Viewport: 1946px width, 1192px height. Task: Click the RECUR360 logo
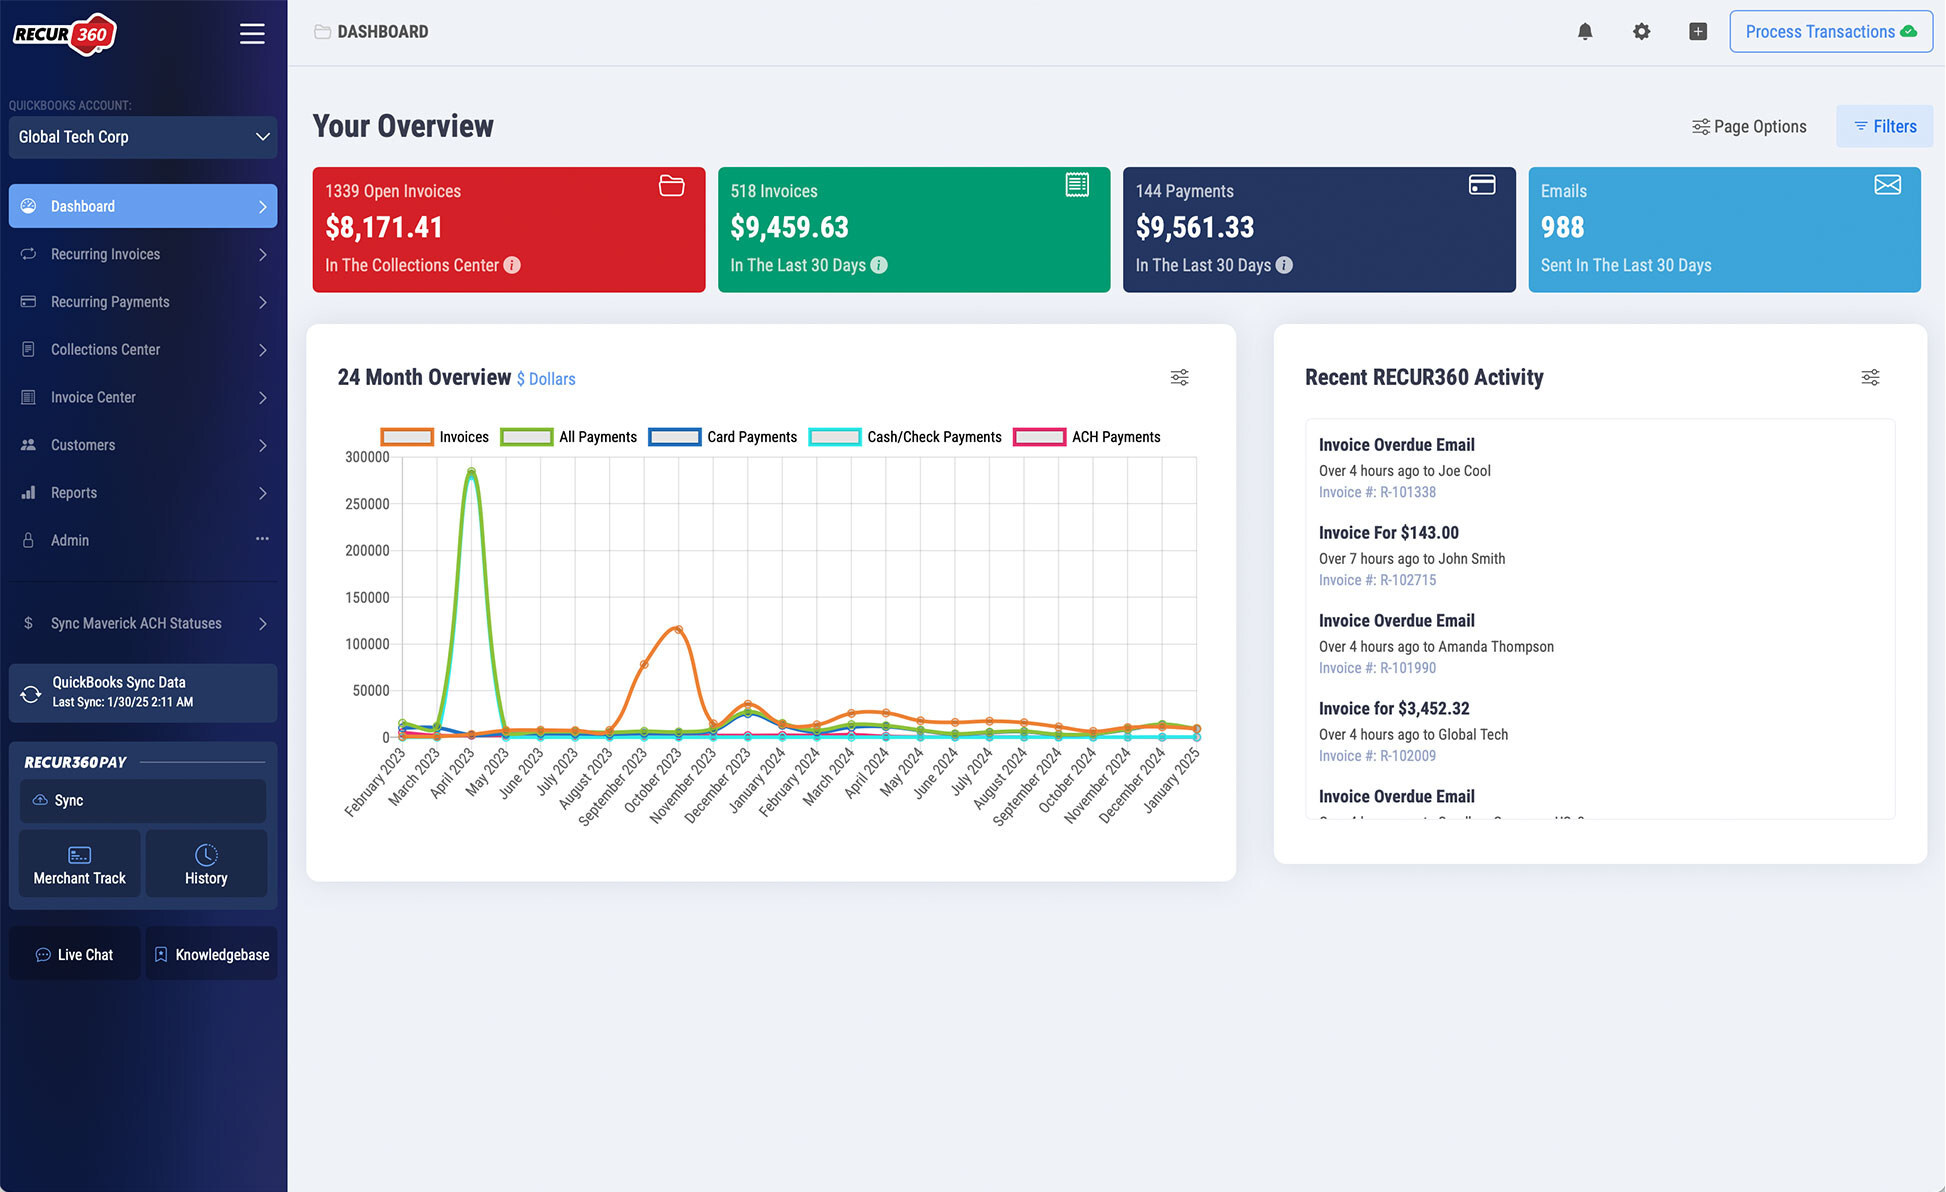(x=65, y=34)
